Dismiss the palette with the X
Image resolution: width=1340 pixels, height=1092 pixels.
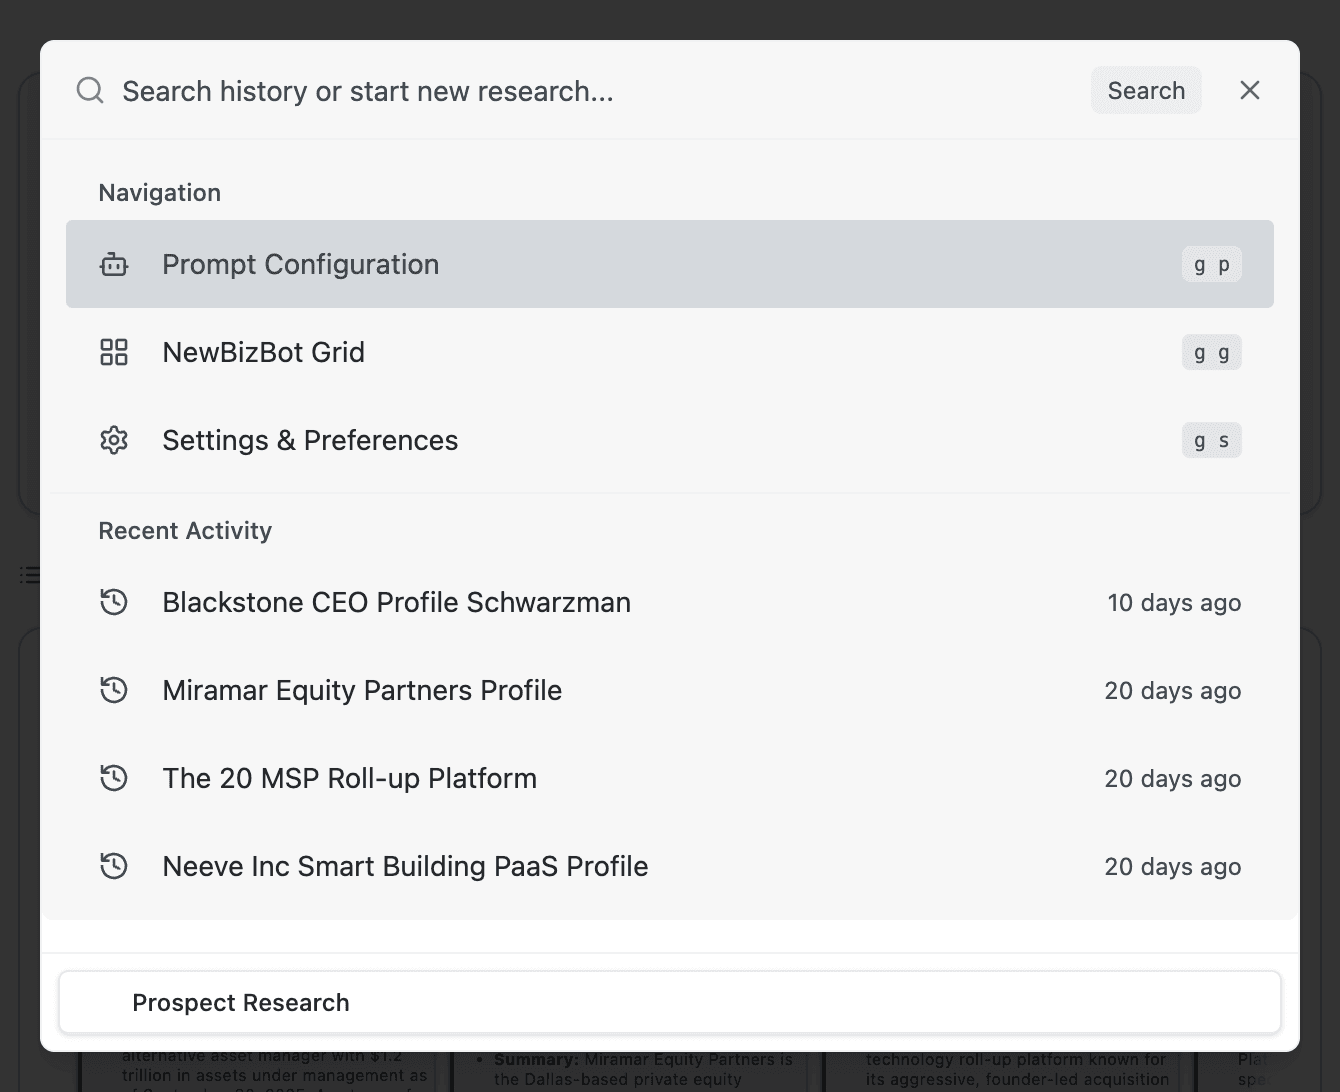(x=1249, y=90)
